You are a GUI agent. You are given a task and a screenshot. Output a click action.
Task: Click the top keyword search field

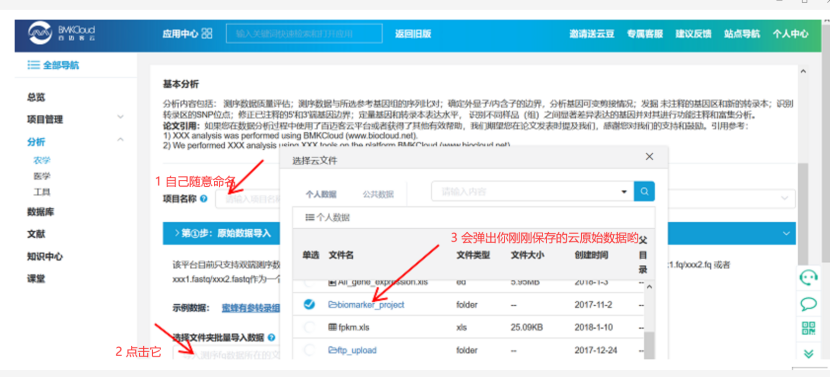tap(304, 33)
